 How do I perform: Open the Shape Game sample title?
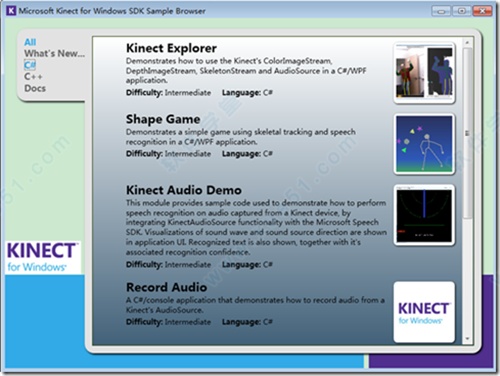tap(163, 119)
